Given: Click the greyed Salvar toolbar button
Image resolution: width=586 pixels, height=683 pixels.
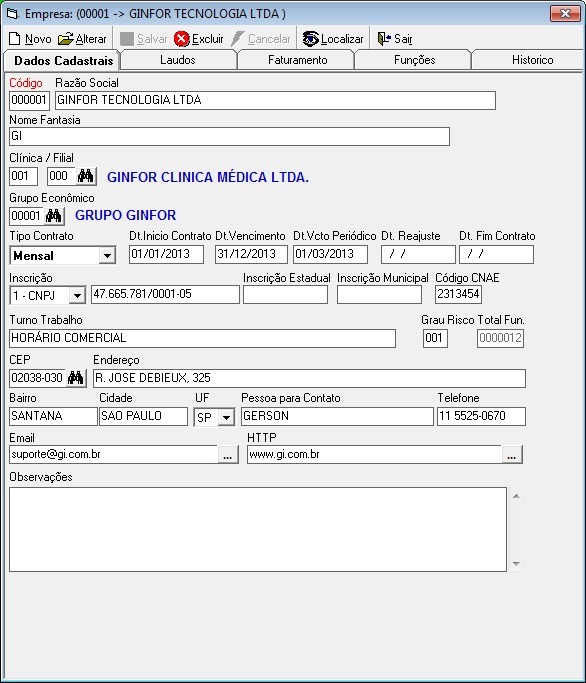Looking at the screenshot, I should pos(143,39).
